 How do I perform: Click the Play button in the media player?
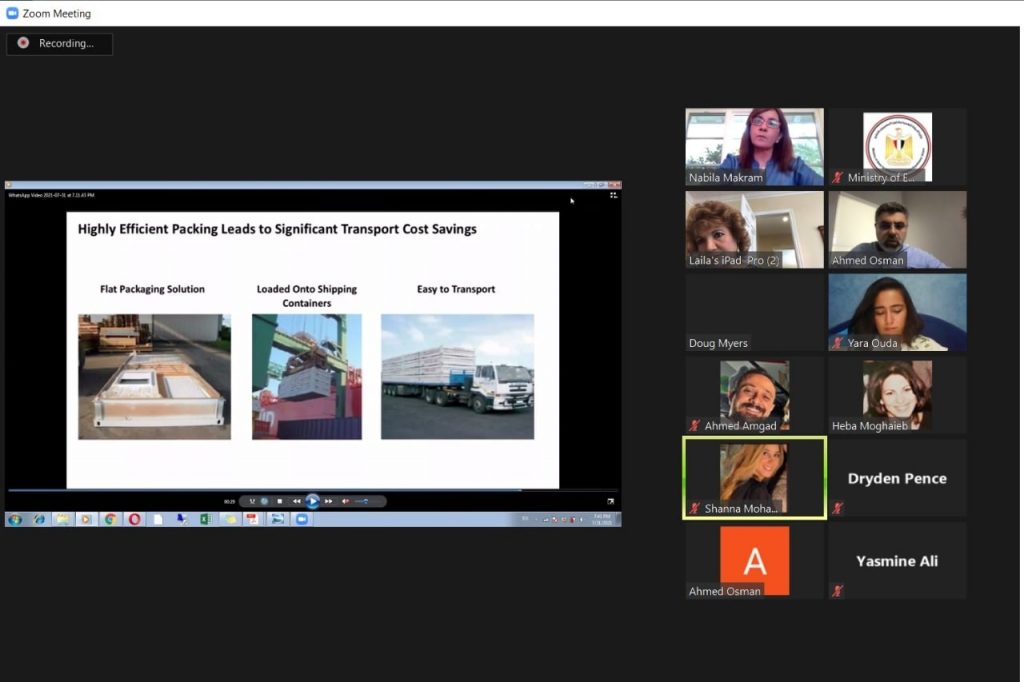tap(312, 501)
